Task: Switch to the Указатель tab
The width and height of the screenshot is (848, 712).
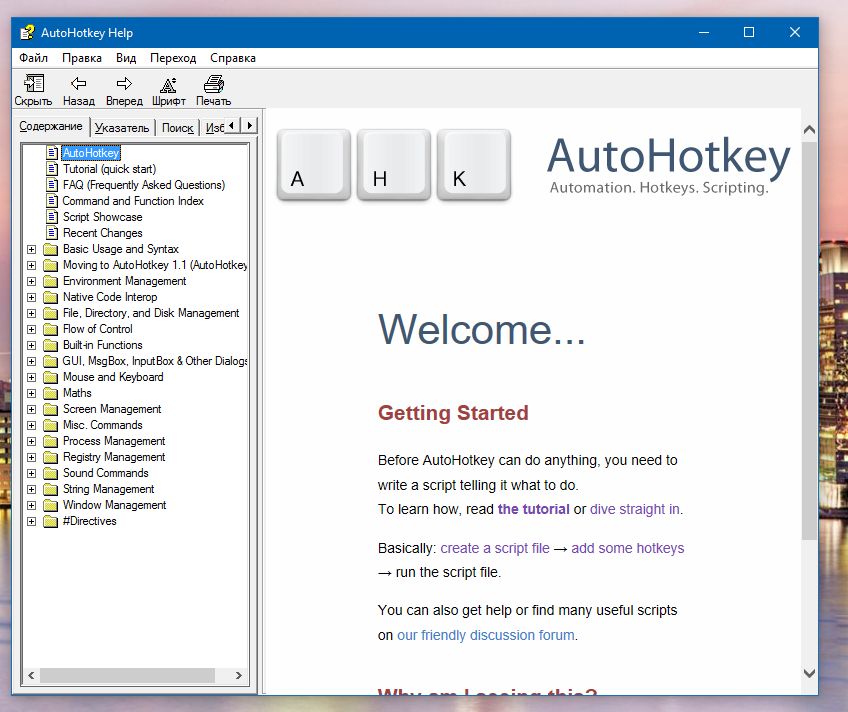Action: pos(122,128)
